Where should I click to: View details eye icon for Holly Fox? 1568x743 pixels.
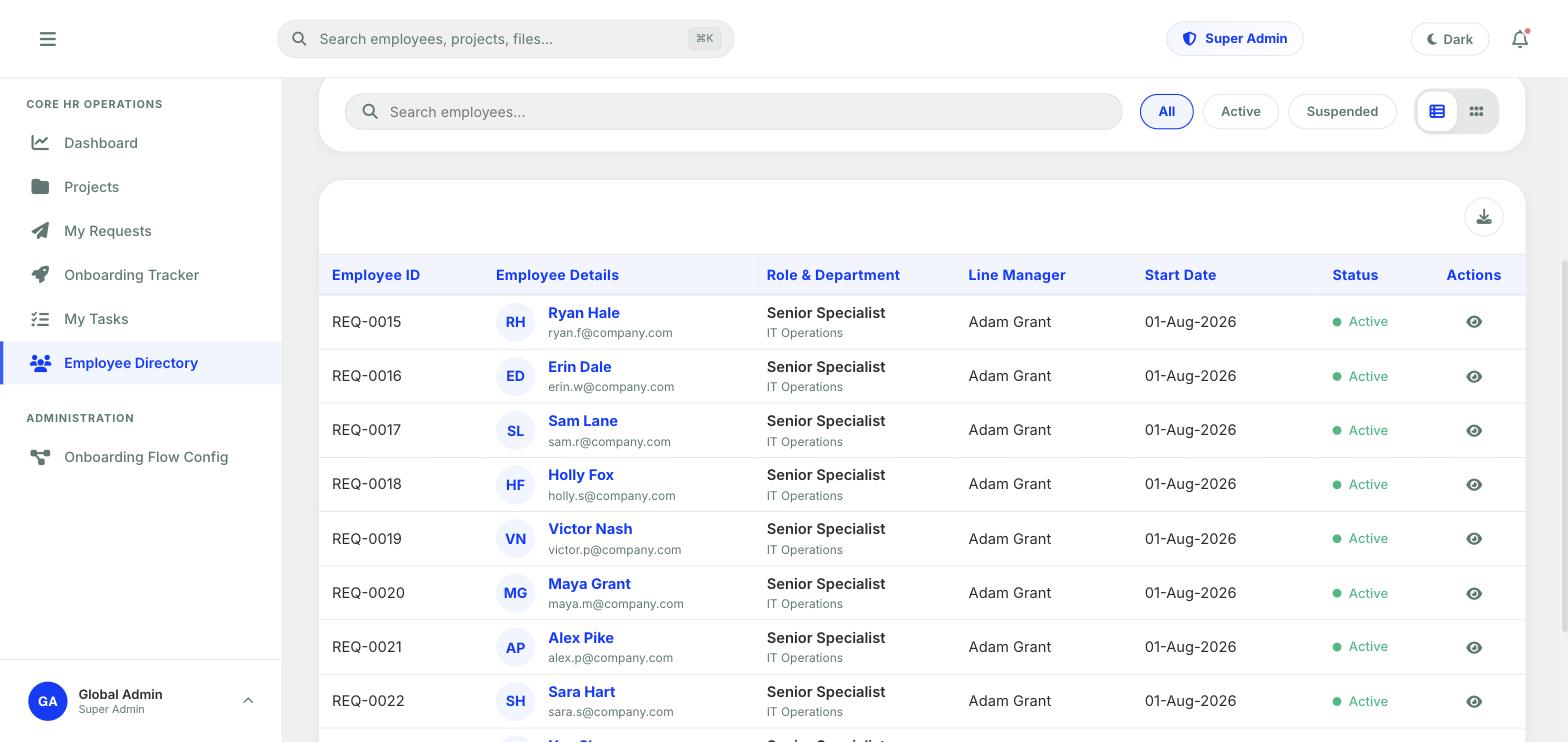pyautogui.click(x=1474, y=484)
